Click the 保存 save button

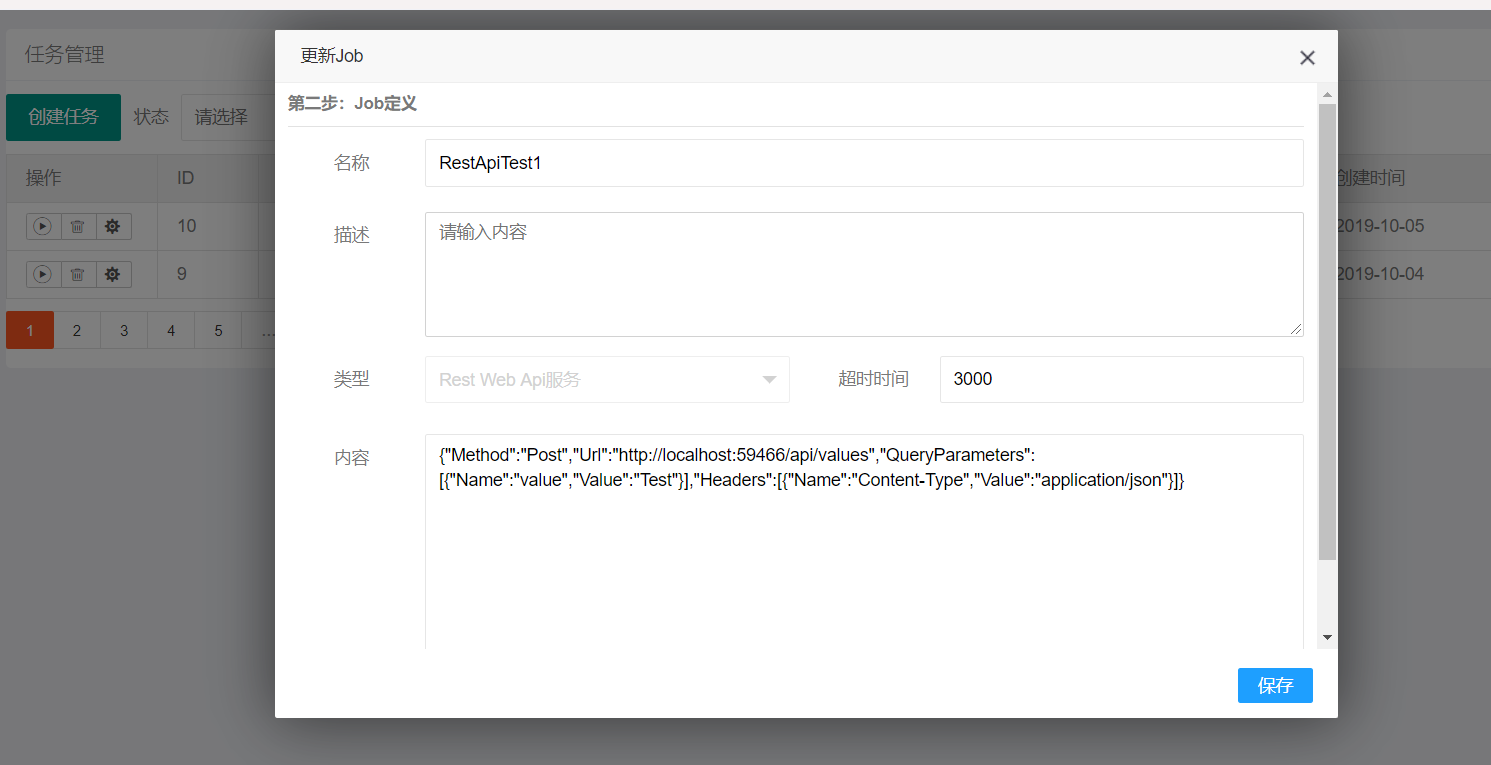tap(1274, 686)
